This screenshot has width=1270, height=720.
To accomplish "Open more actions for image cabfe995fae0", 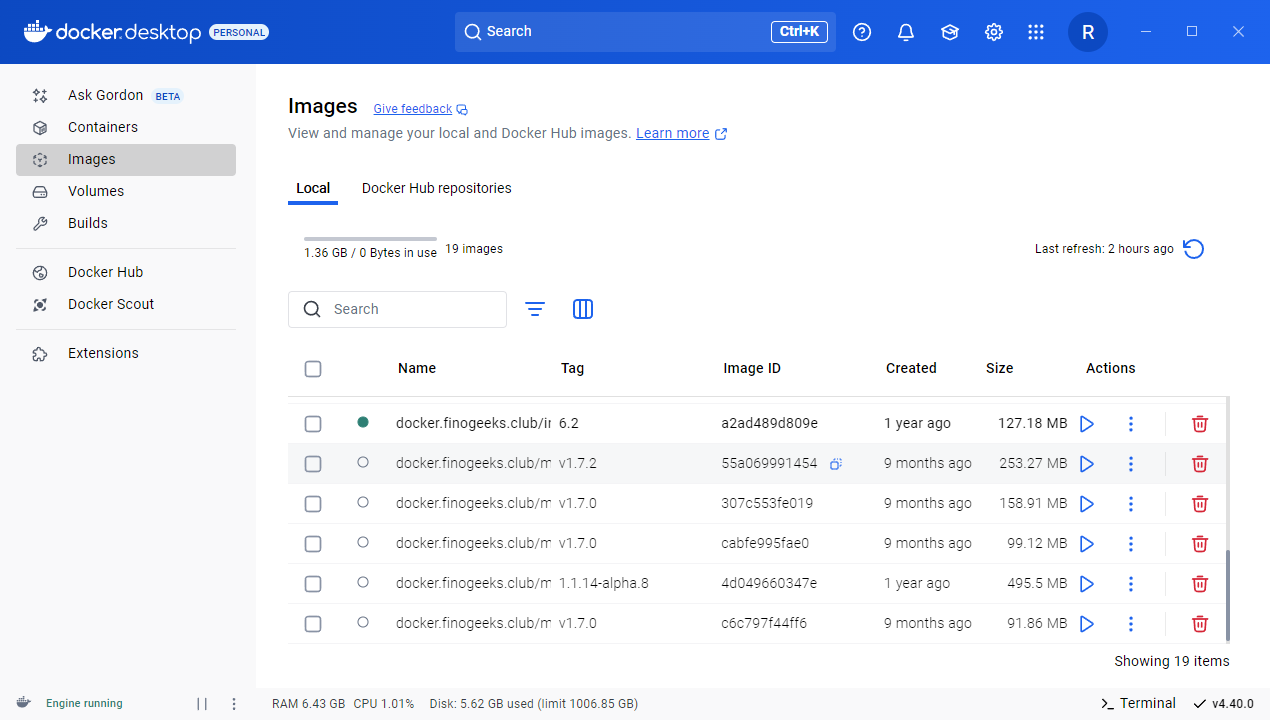I will coord(1131,544).
